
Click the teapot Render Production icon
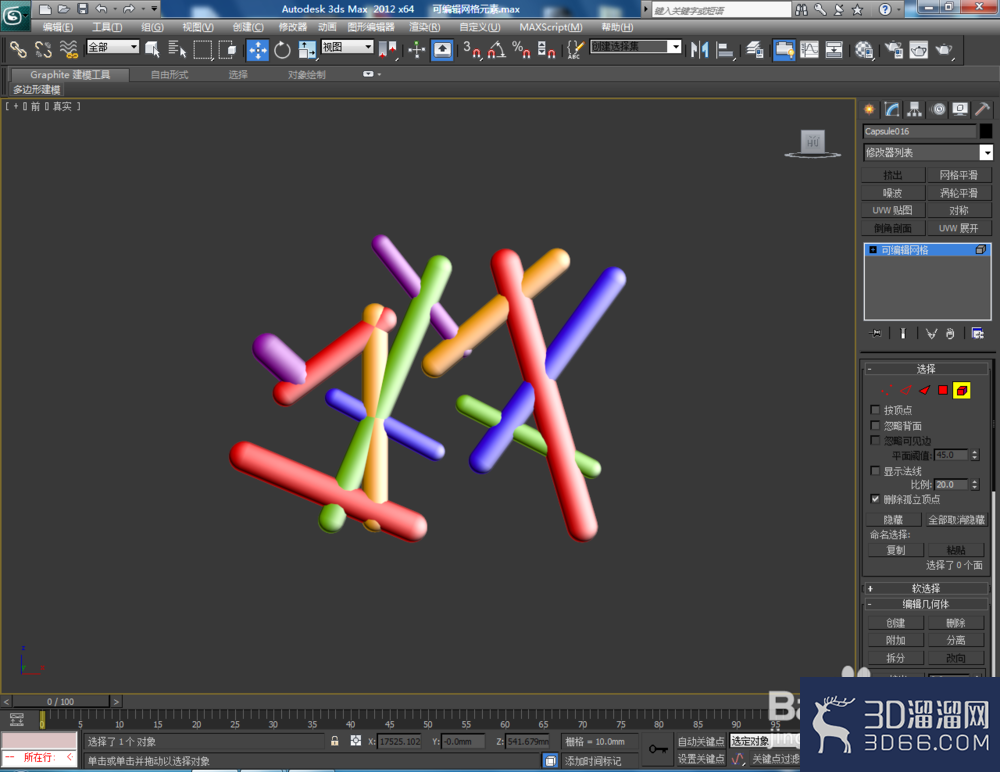(x=943, y=49)
